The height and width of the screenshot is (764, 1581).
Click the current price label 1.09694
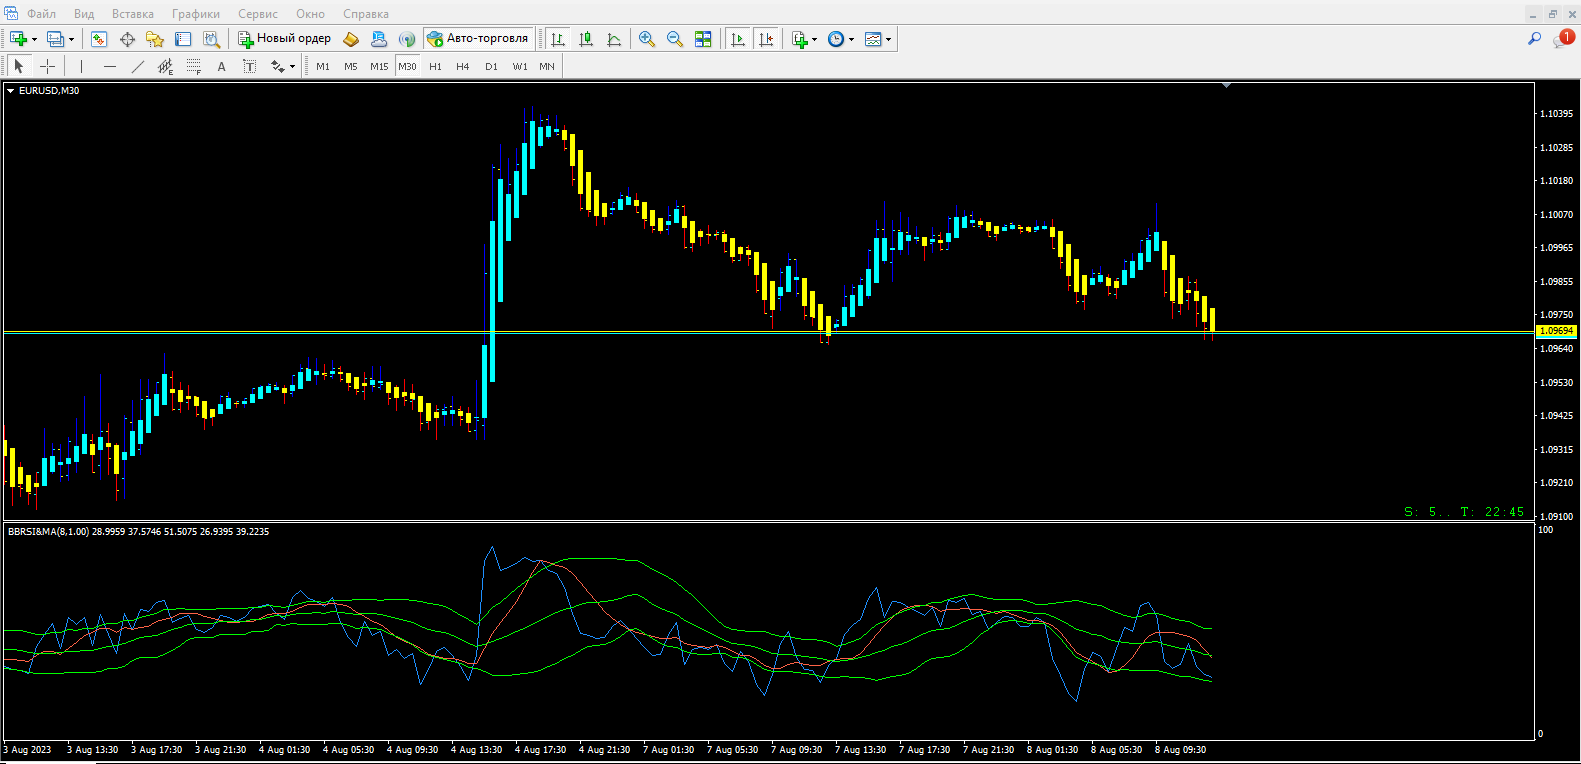click(1556, 331)
